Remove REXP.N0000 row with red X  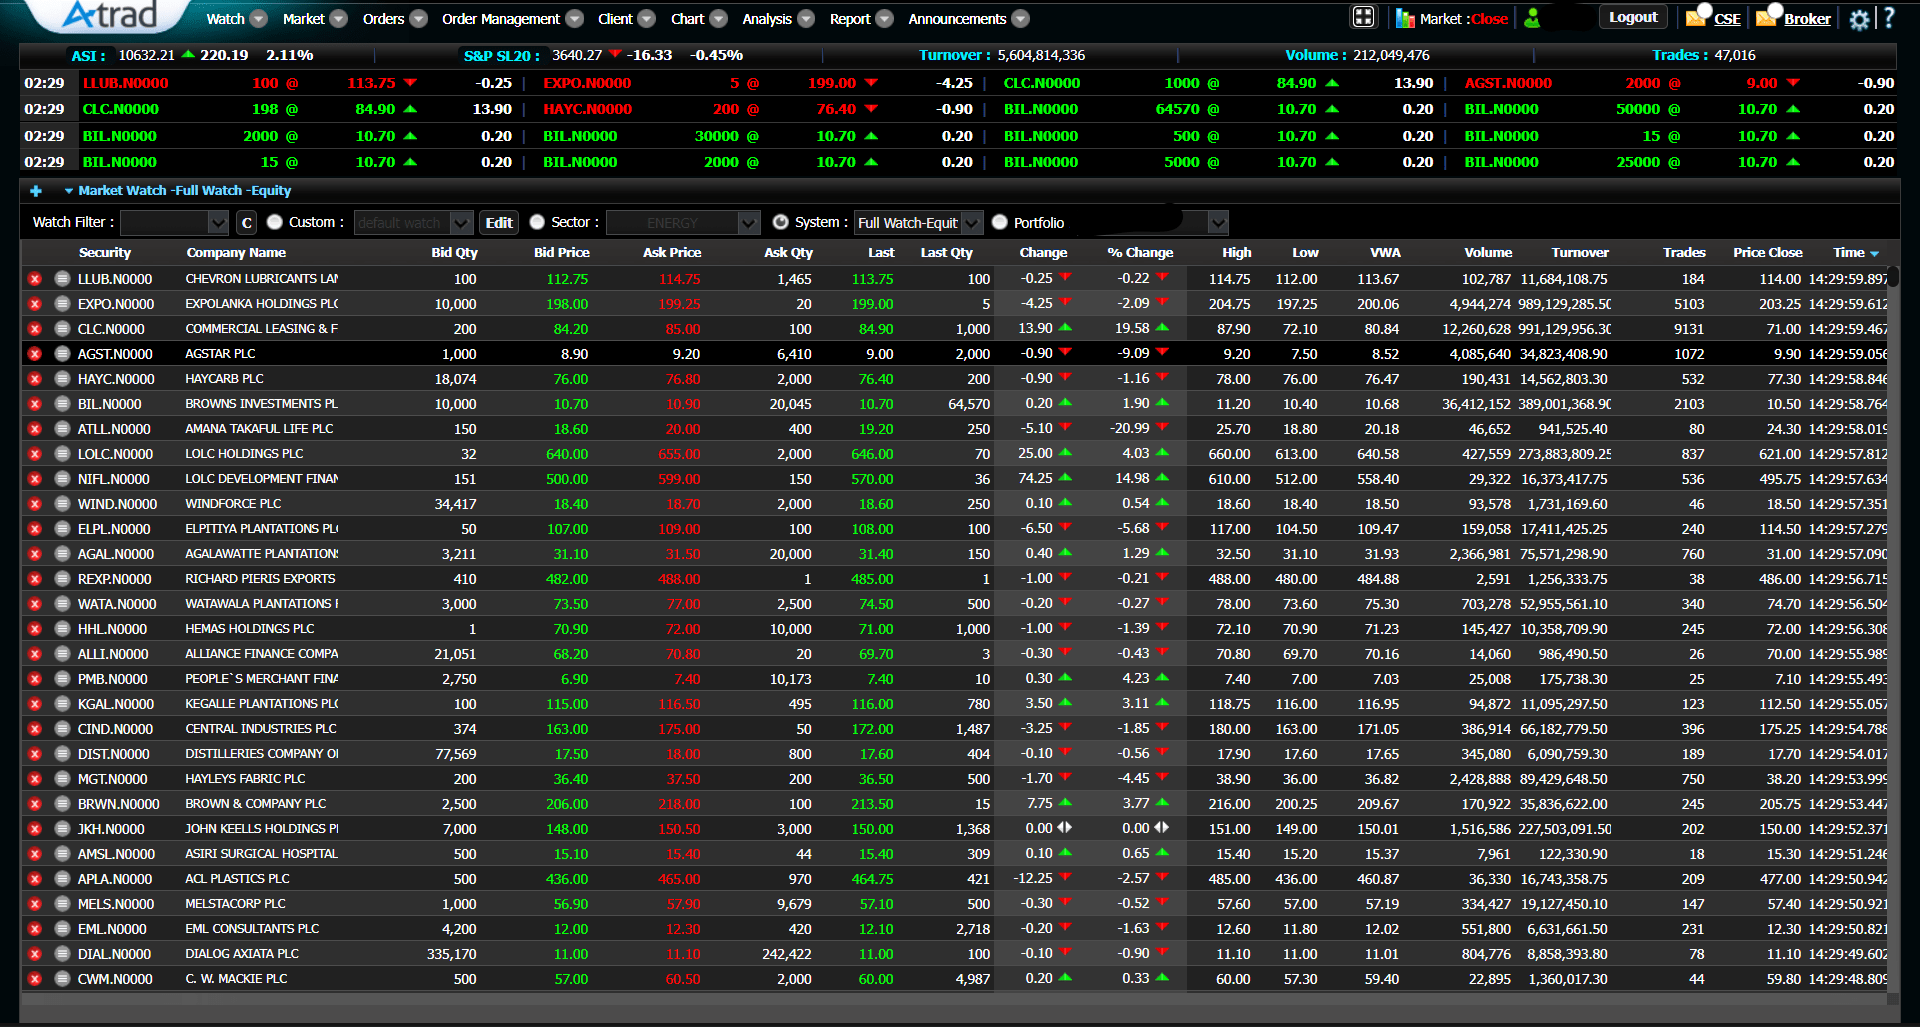[x=35, y=579]
